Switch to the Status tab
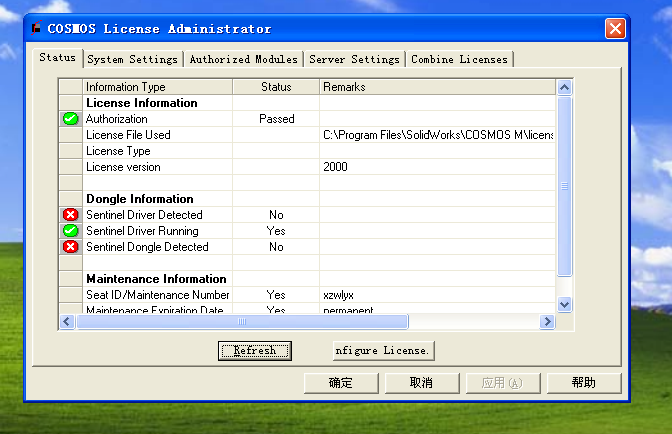Viewport: 672px width, 434px height. 57,57
